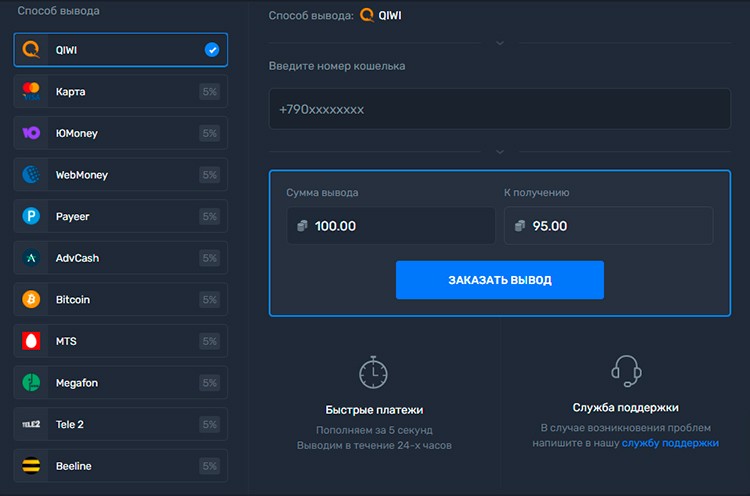Click the AdvCash logo icon
Screen dimensions: 750x496
(x=31, y=258)
